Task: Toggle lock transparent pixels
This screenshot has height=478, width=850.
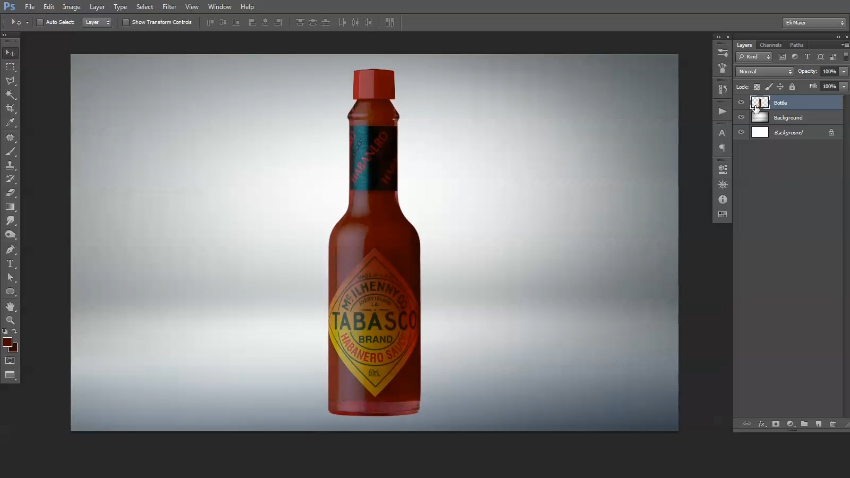Action: 757,87
